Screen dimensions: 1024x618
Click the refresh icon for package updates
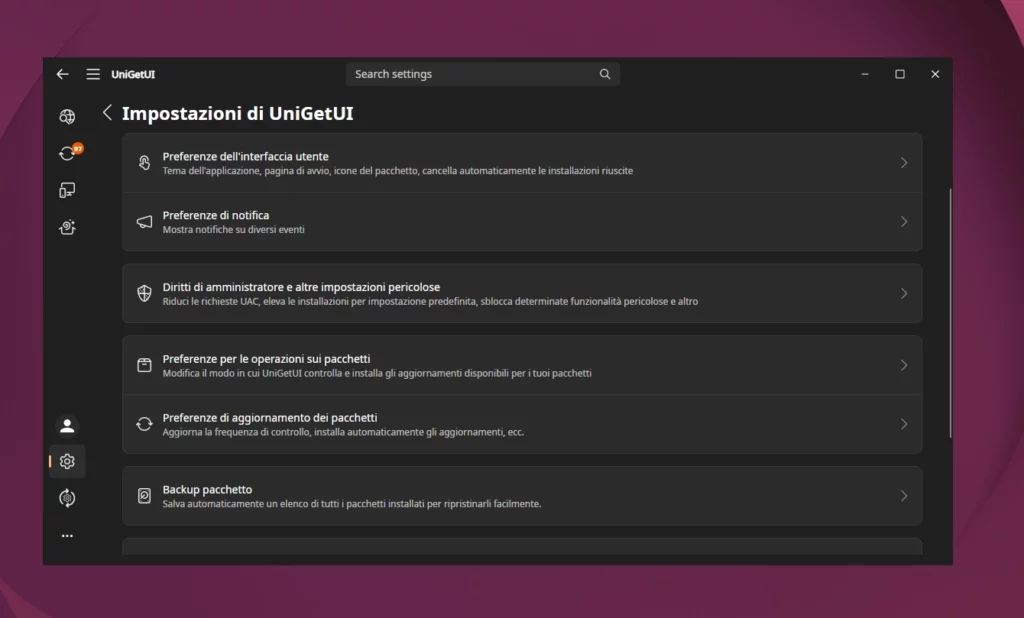[144, 424]
